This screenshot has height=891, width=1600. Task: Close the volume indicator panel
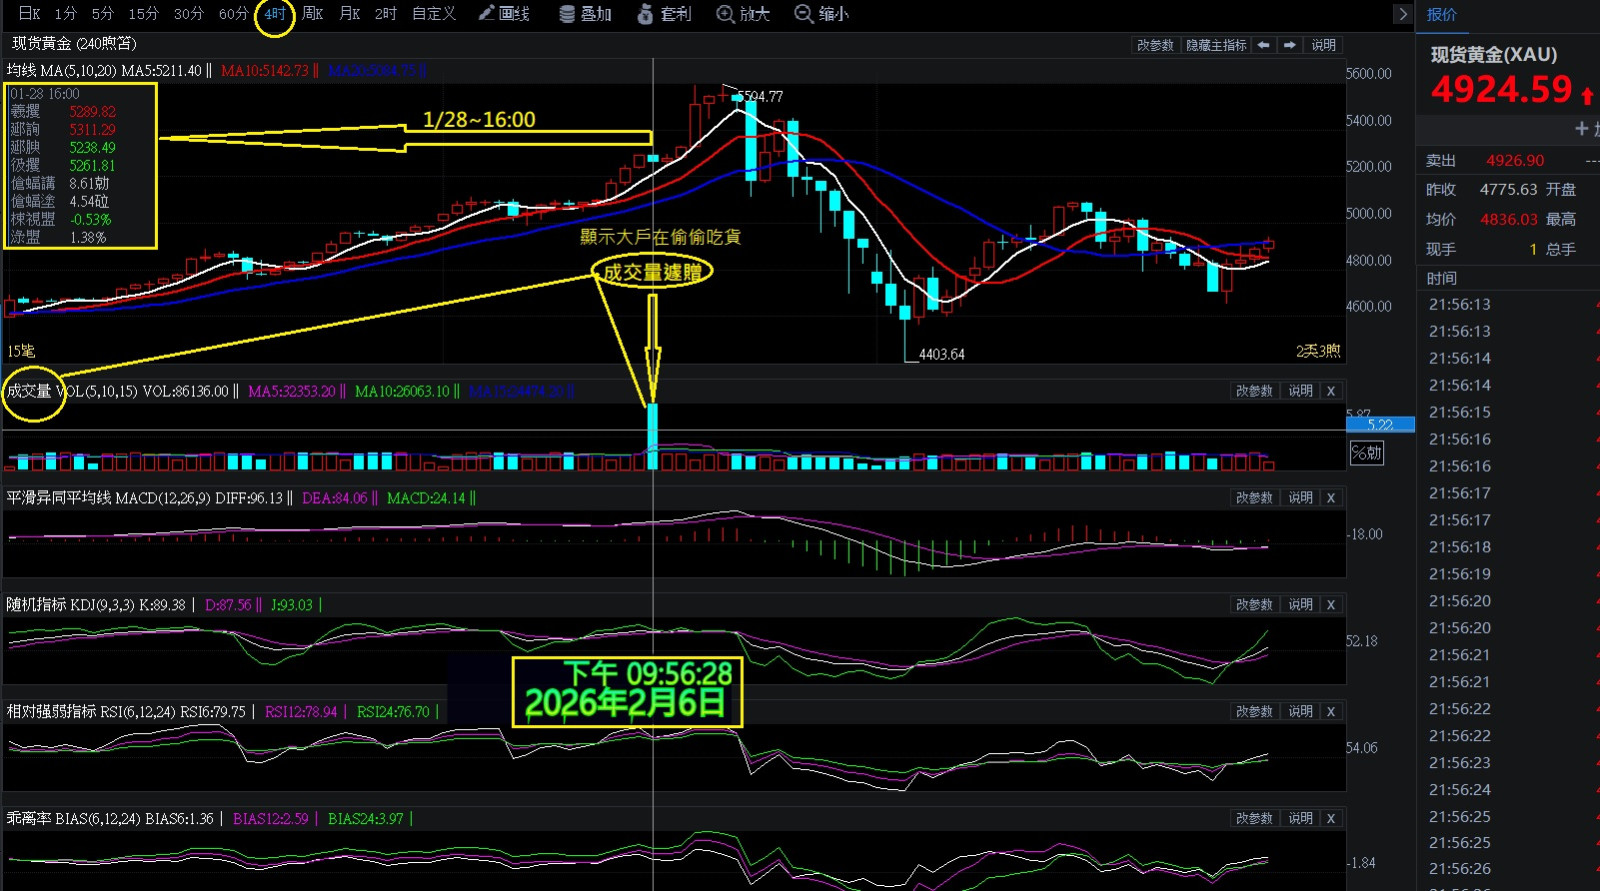point(1331,391)
